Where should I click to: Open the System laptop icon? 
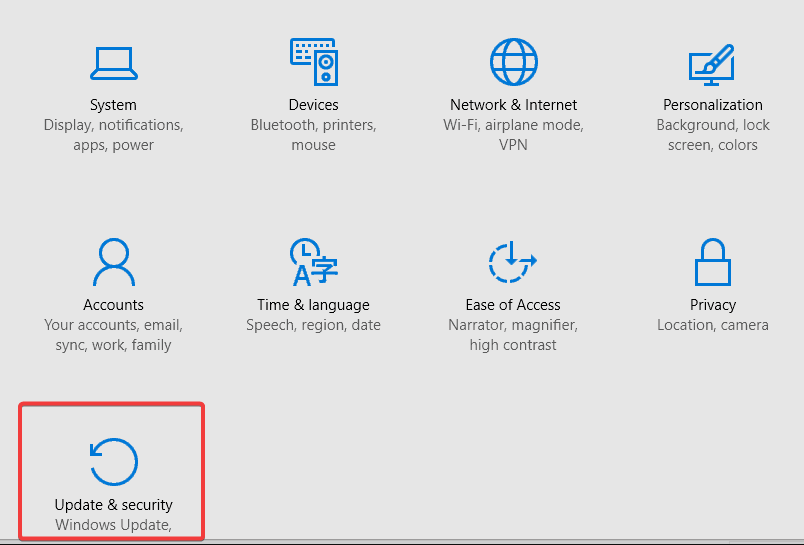[113, 64]
